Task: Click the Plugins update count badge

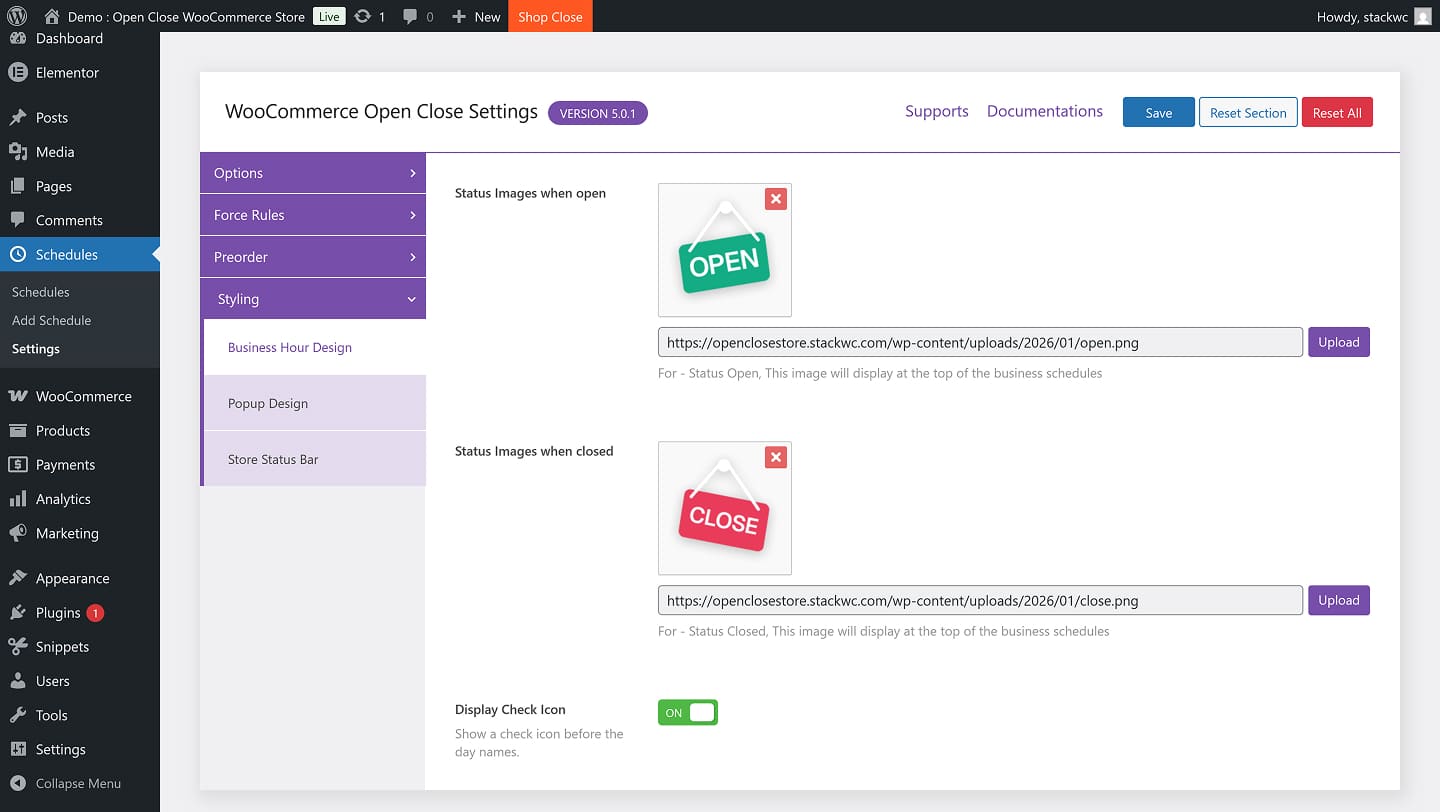Action: click(95, 613)
